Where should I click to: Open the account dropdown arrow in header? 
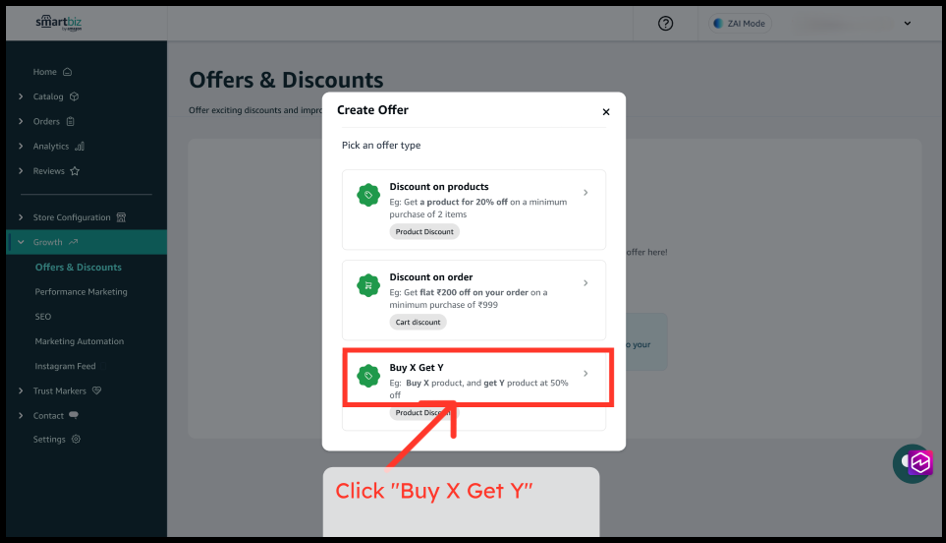pyautogui.click(x=907, y=24)
